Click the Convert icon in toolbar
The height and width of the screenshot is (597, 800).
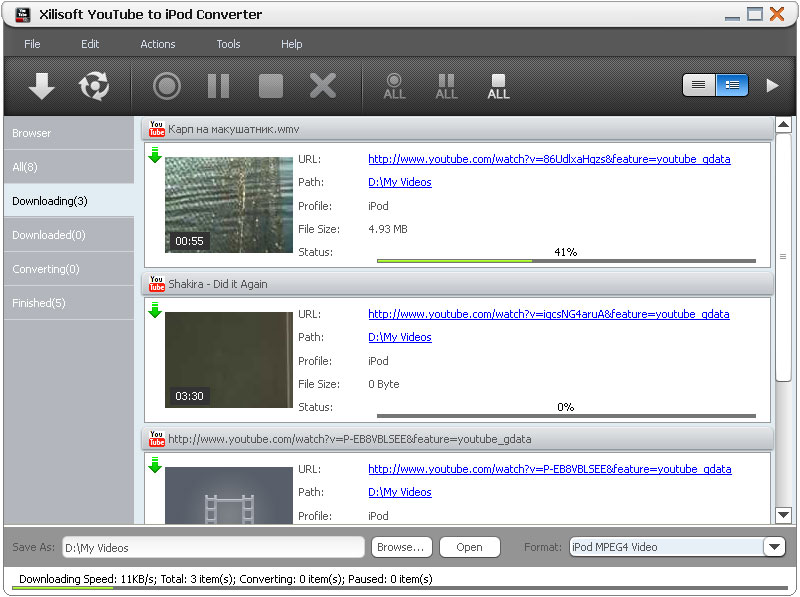(x=94, y=87)
